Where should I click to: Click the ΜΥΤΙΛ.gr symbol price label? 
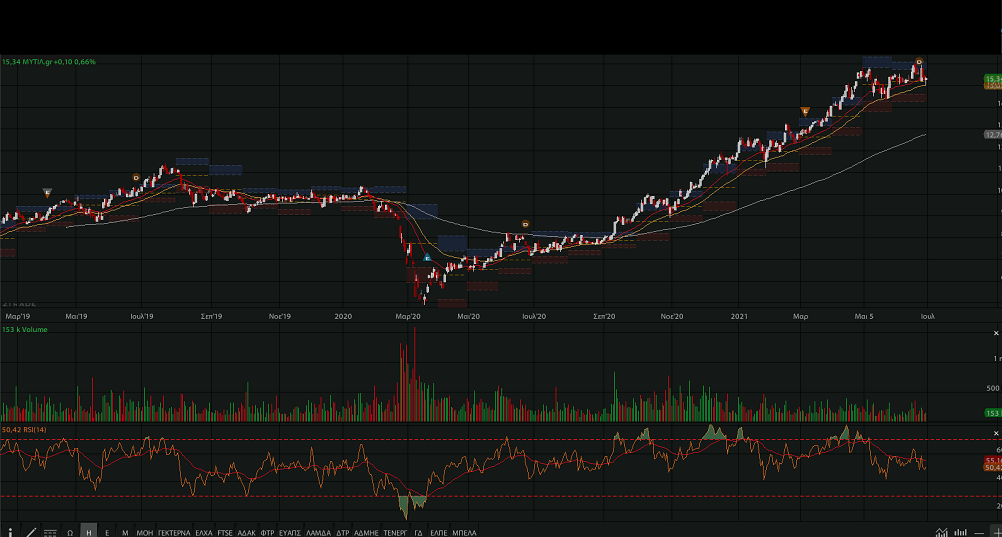[49, 62]
